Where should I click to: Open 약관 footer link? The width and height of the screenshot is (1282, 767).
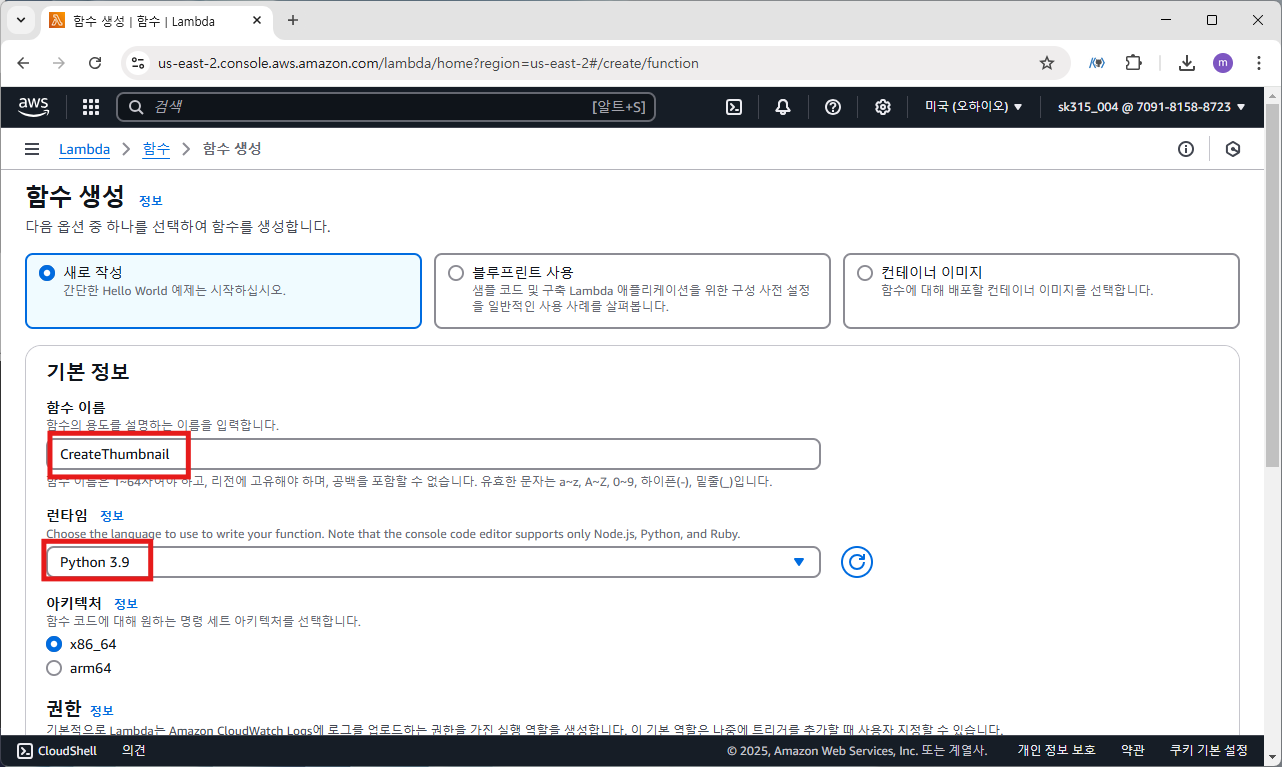pos(1133,750)
